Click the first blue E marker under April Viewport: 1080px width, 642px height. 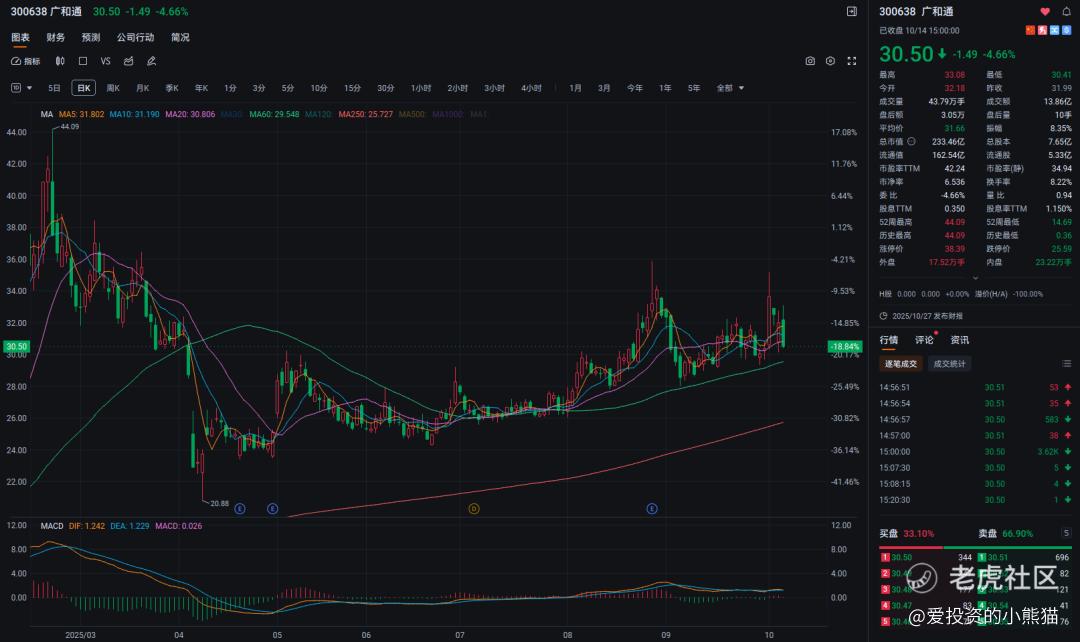tap(240, 509)
